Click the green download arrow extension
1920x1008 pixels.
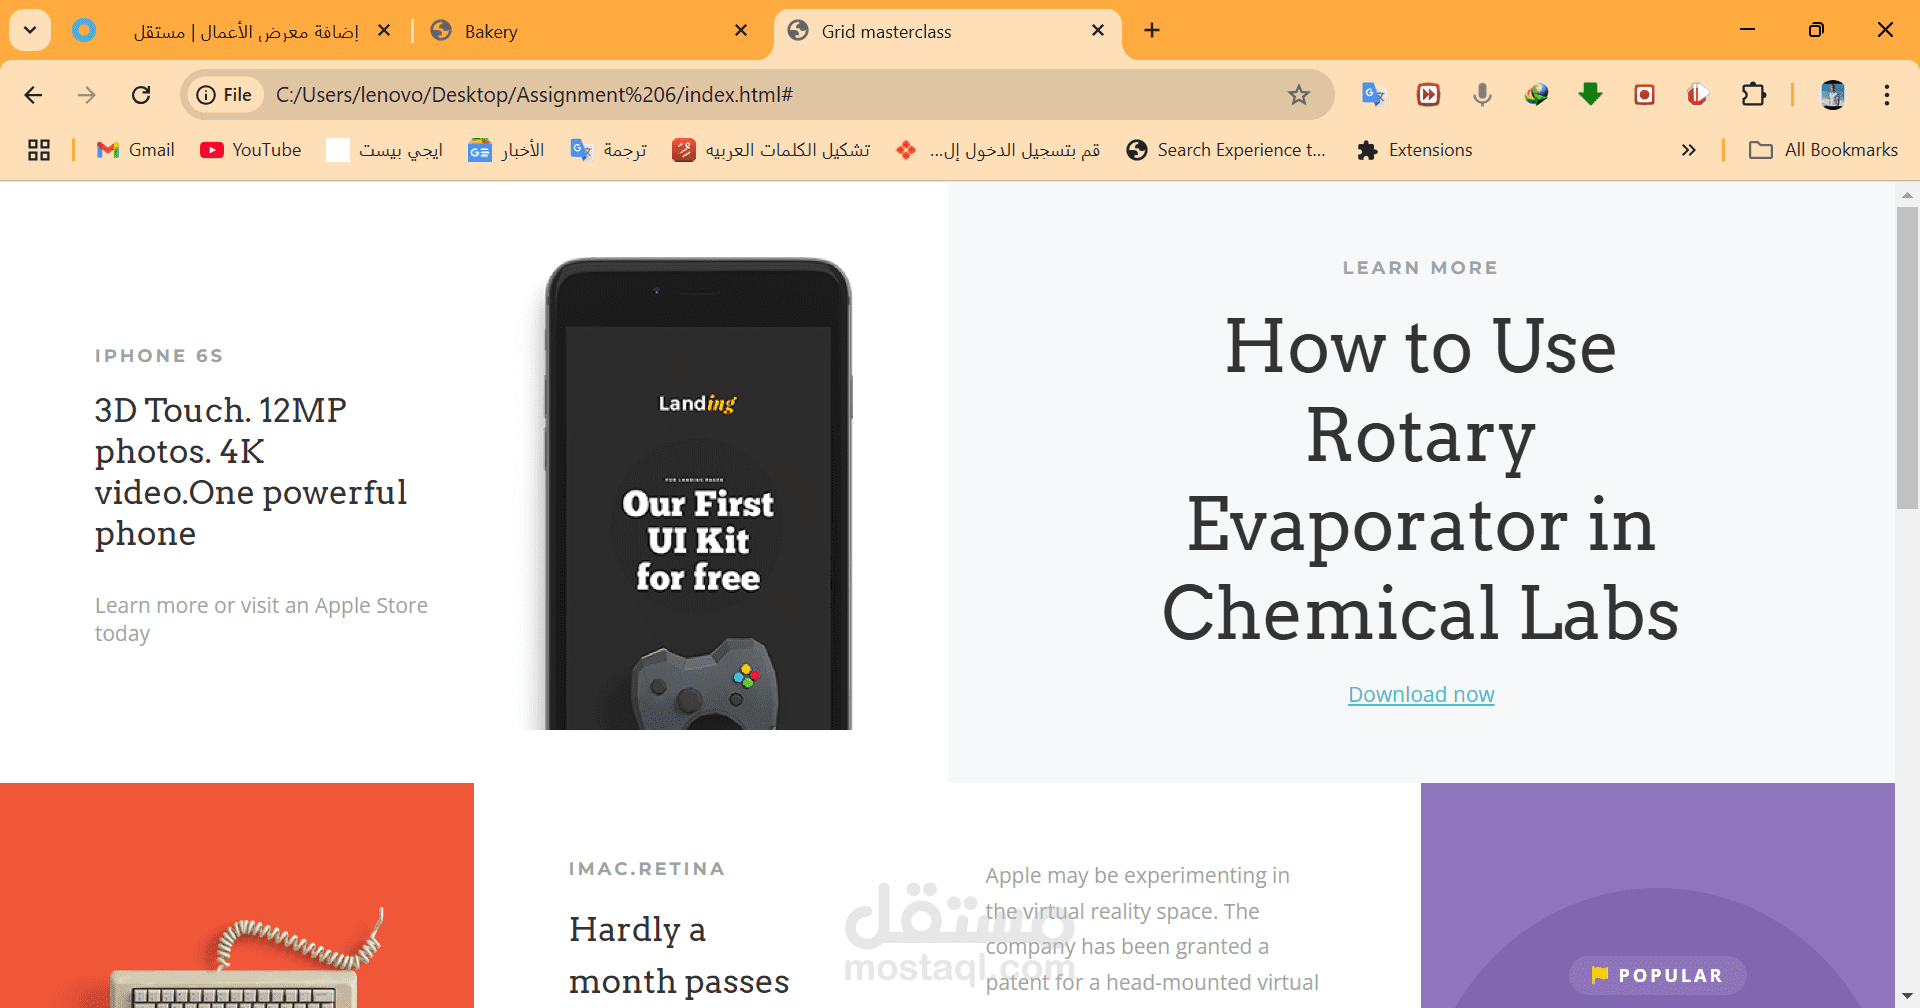(1590, 95)
